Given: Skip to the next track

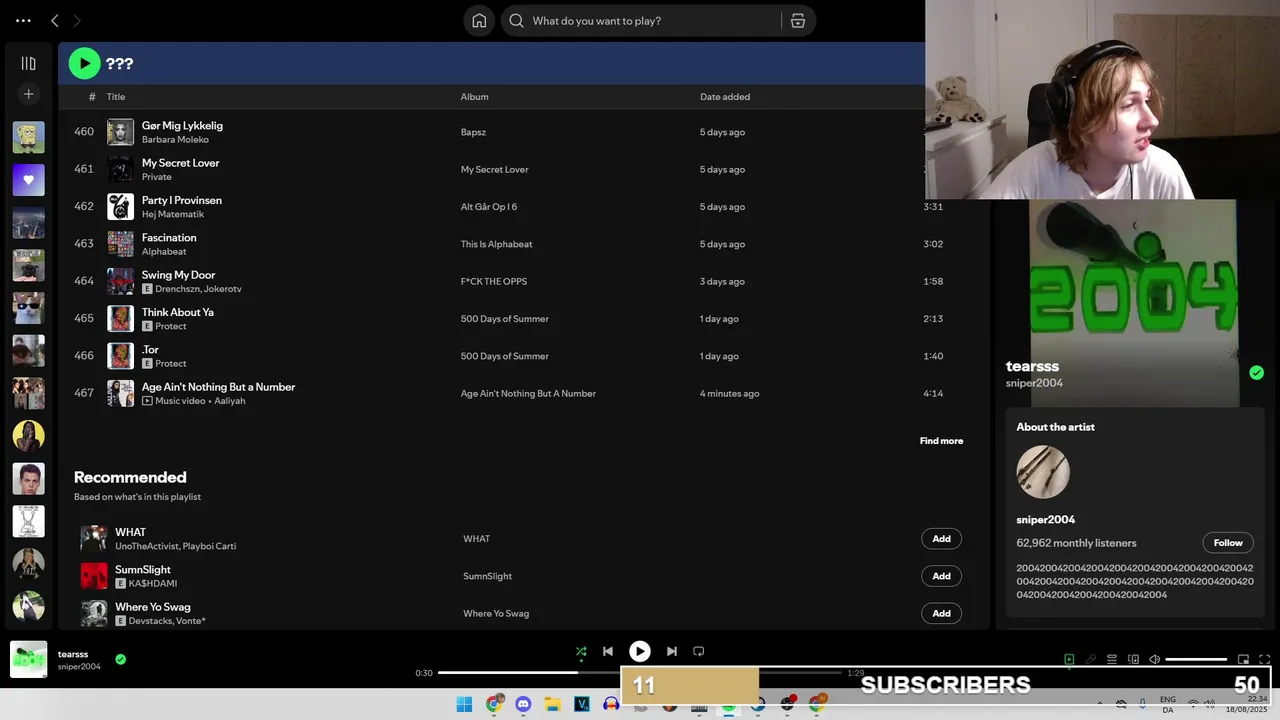Looking at the screenshot, I should [671, 651].
